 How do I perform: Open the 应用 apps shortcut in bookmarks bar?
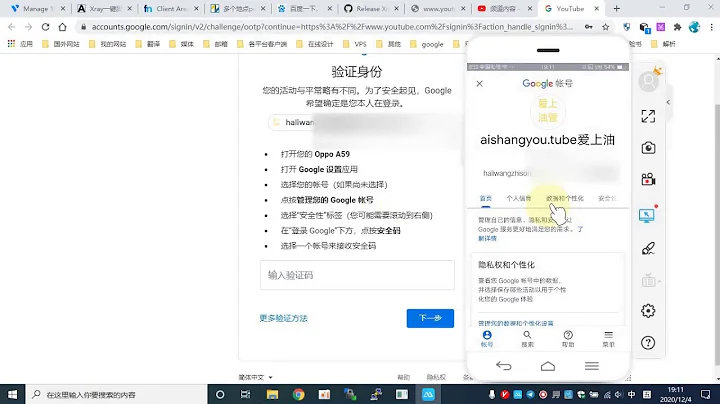tap(20, 44)
